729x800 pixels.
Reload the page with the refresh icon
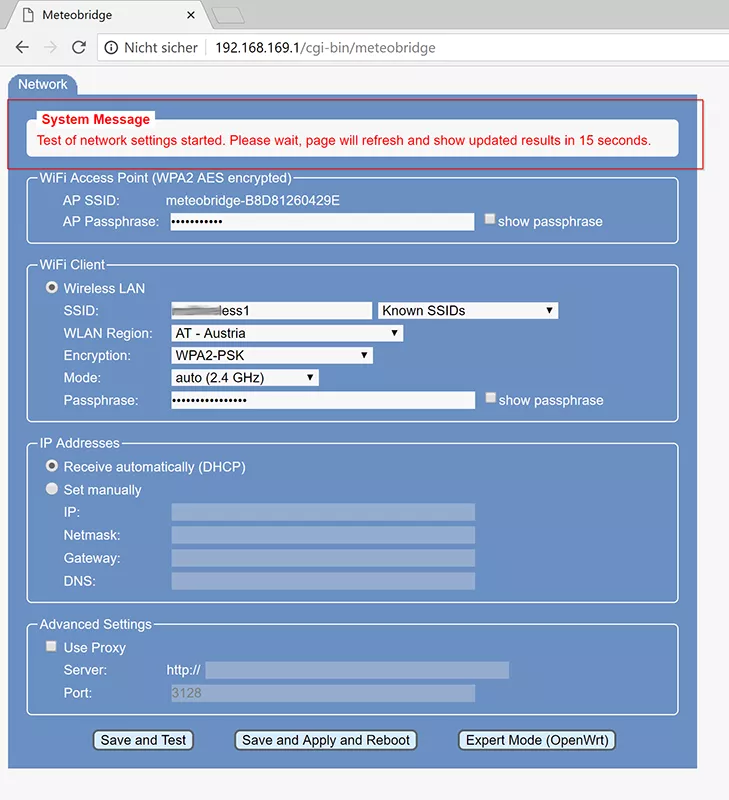coord(79,47)
